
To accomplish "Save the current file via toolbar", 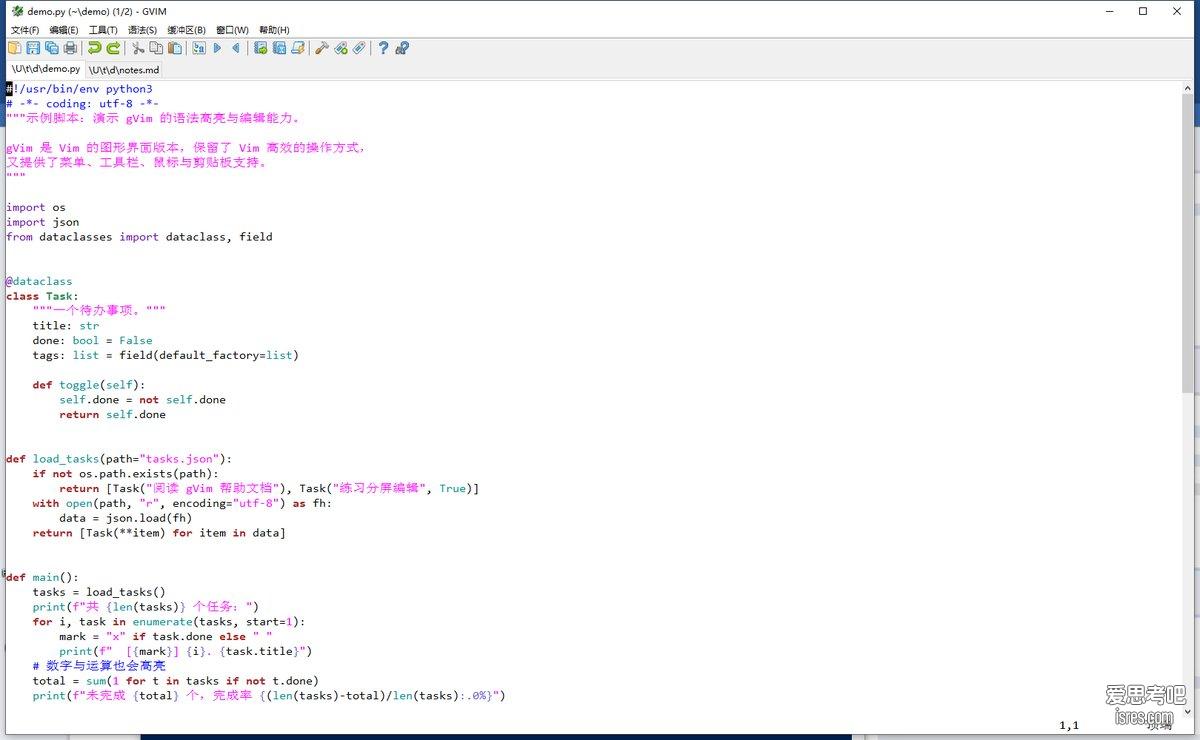I will coord(33,48).
